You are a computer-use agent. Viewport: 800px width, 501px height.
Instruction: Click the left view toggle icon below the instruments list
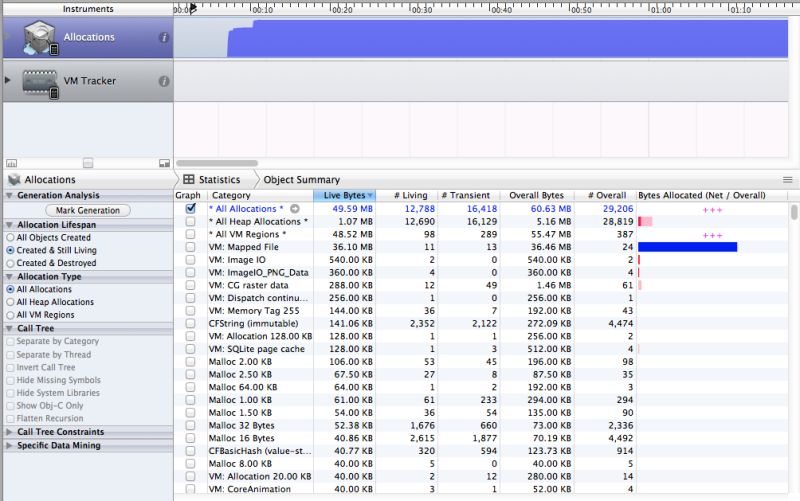pyautogui.click(x=11, y=163)
